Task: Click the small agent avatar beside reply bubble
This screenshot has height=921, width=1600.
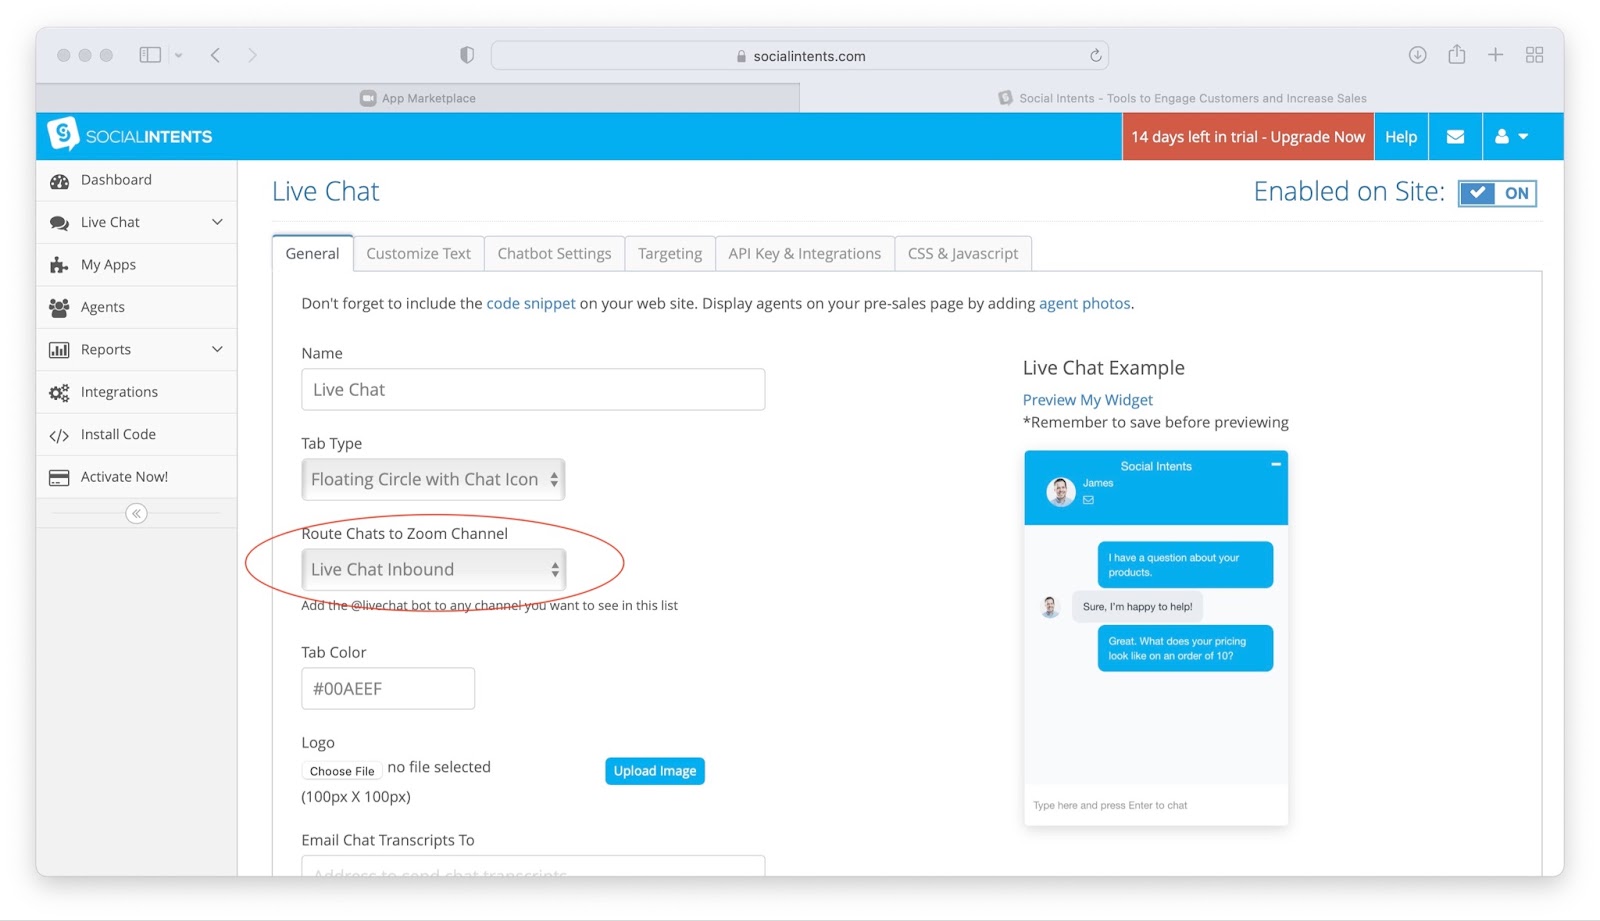Action: pyautogui.click(x=1050, y=606)
